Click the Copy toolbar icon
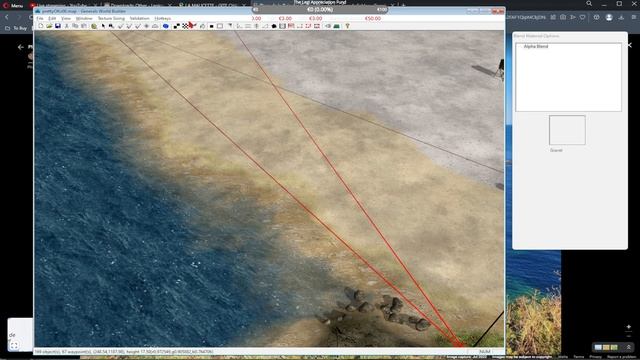 (75, 26)
